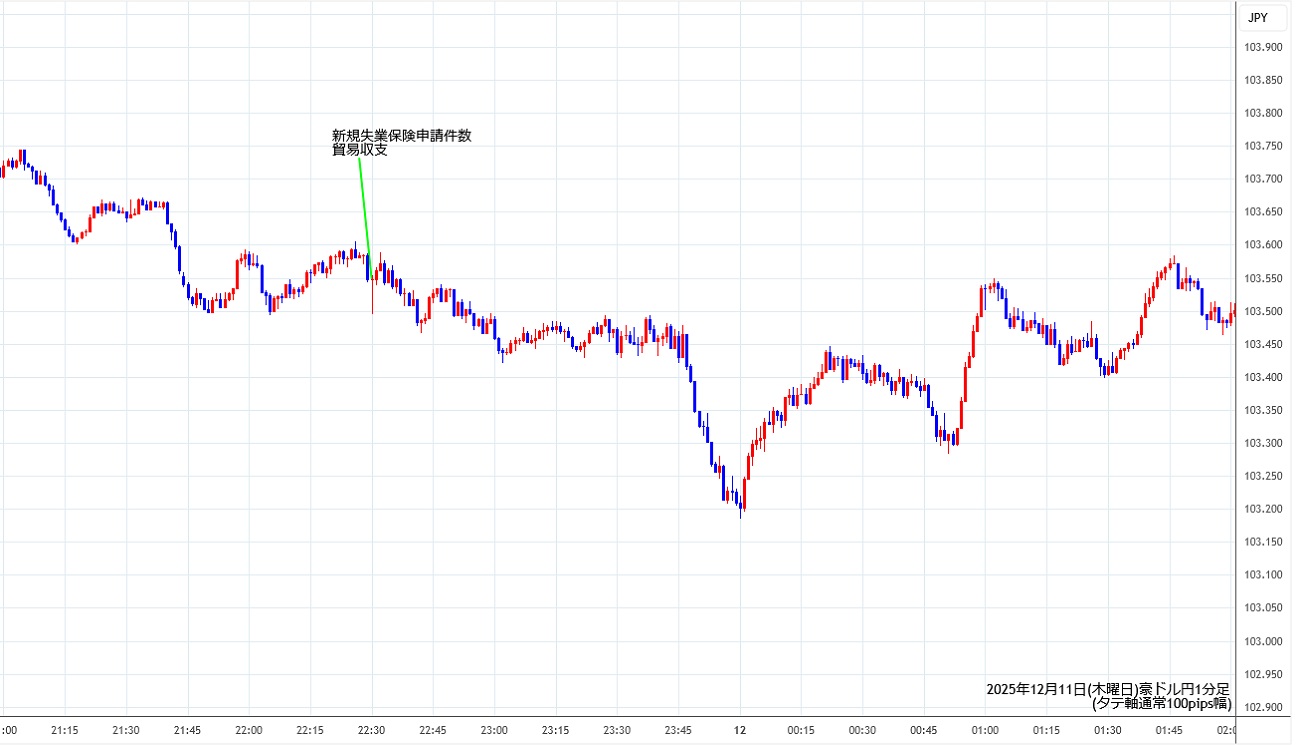The image size is (1300, 745).
Task: Select the 23:00 mark on time axis
Action: tap(494, 730)
